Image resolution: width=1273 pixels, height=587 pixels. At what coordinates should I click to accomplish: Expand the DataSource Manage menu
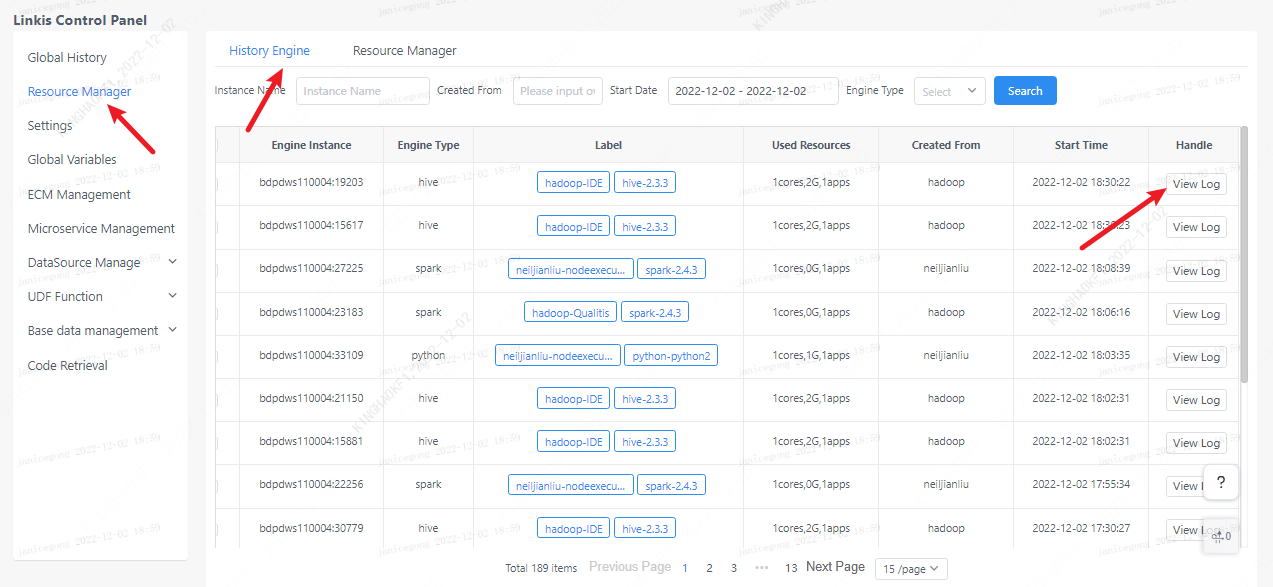coord(172,262)
